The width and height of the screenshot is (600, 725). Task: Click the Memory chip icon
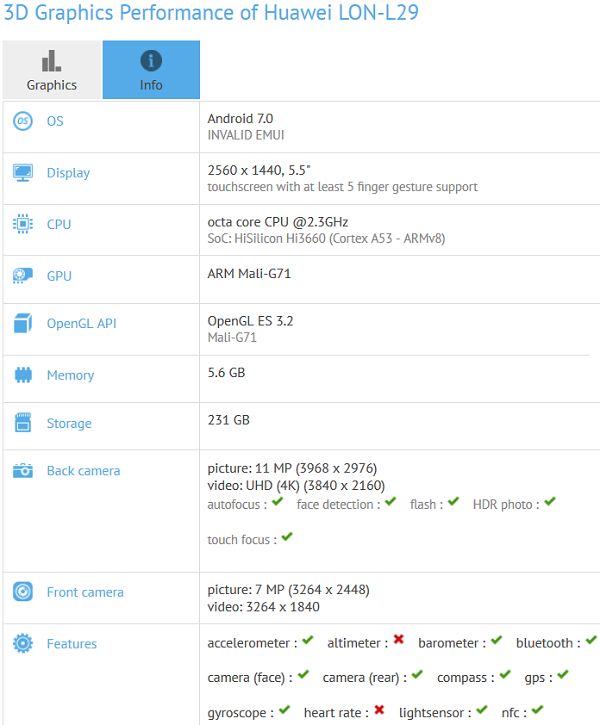[x=23, y=375]
